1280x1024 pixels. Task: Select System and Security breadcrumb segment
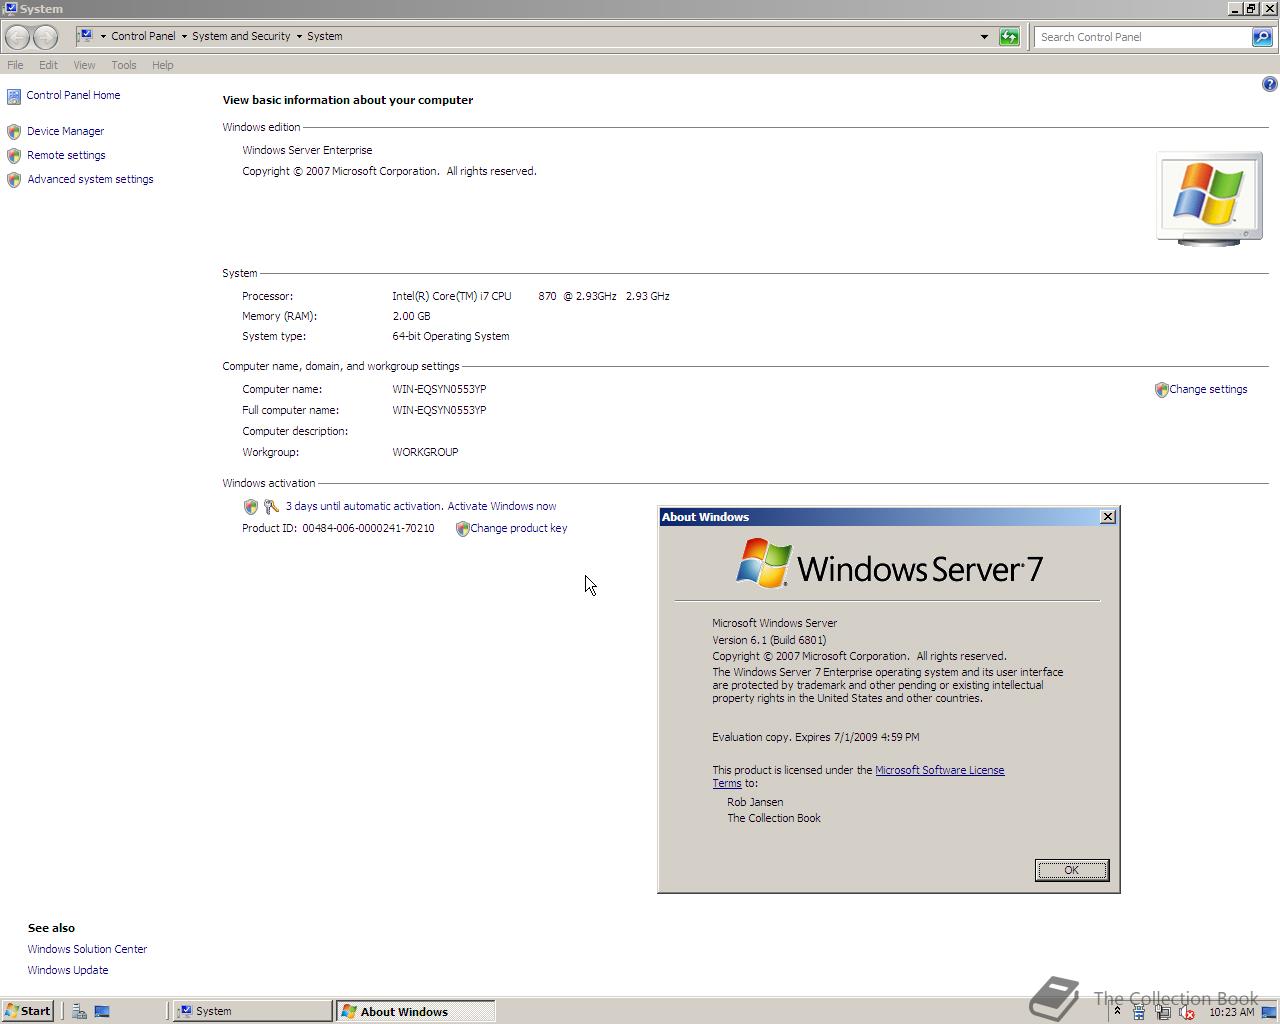point(241,36)
